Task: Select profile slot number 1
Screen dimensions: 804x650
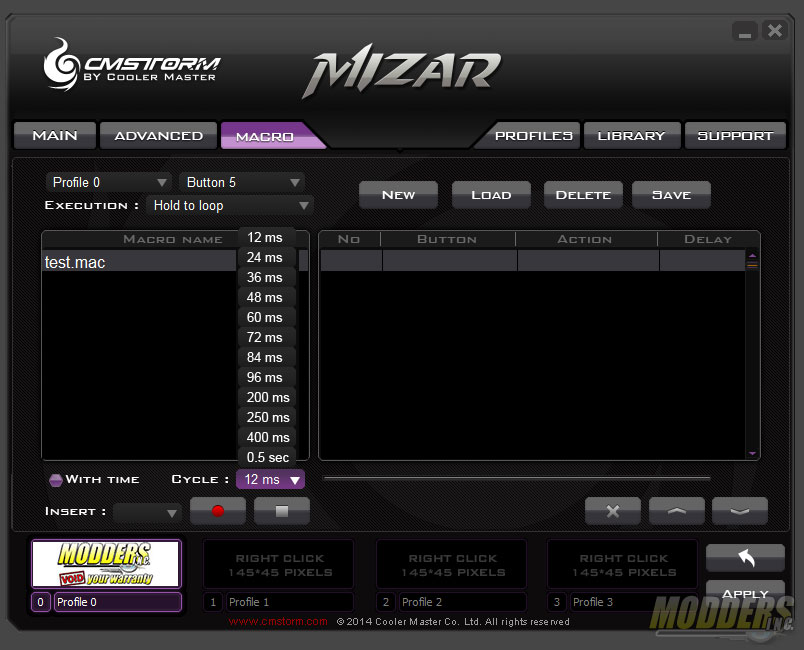Action: coord(213,602)
